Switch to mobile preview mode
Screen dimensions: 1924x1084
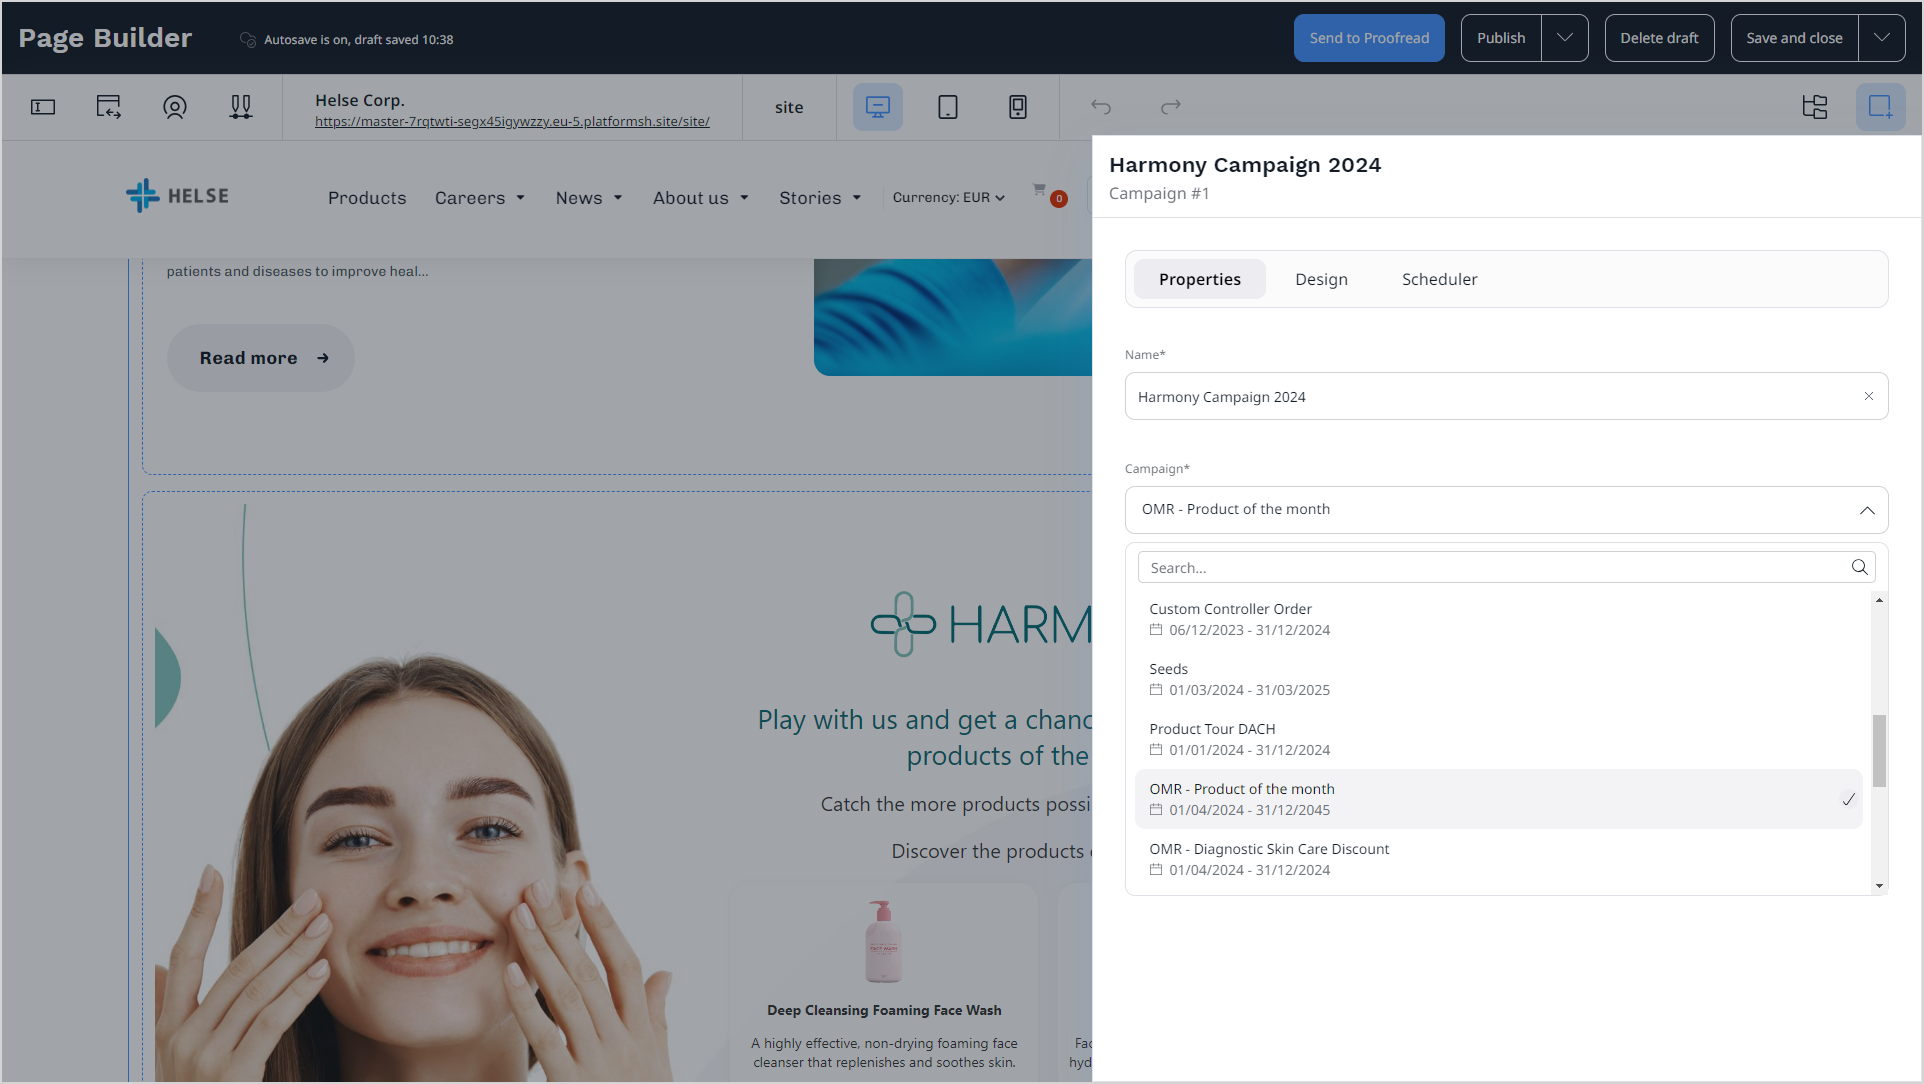(x=1017, y=107)
